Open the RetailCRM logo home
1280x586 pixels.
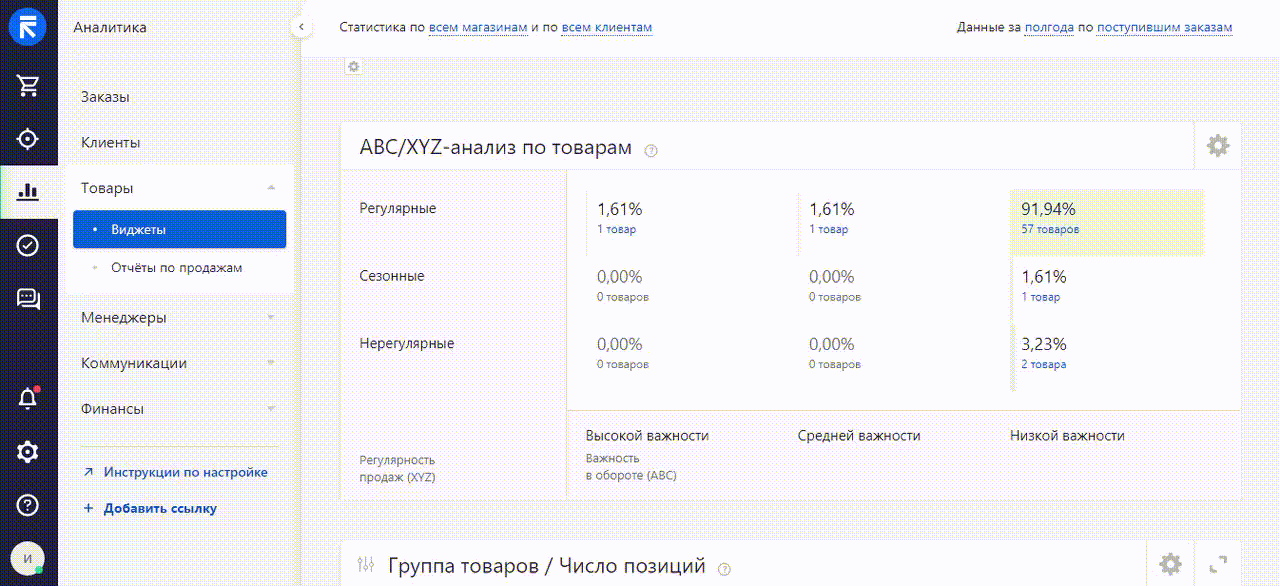[28, 27]
